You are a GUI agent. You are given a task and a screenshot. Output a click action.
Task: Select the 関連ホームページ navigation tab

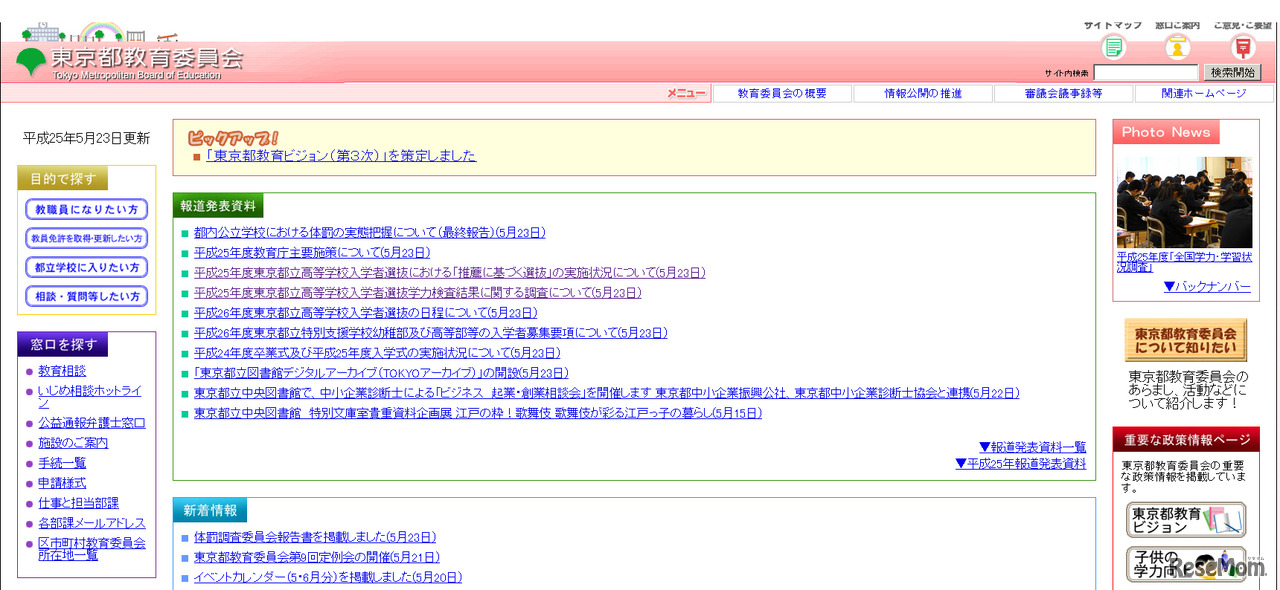[1203, 93]
